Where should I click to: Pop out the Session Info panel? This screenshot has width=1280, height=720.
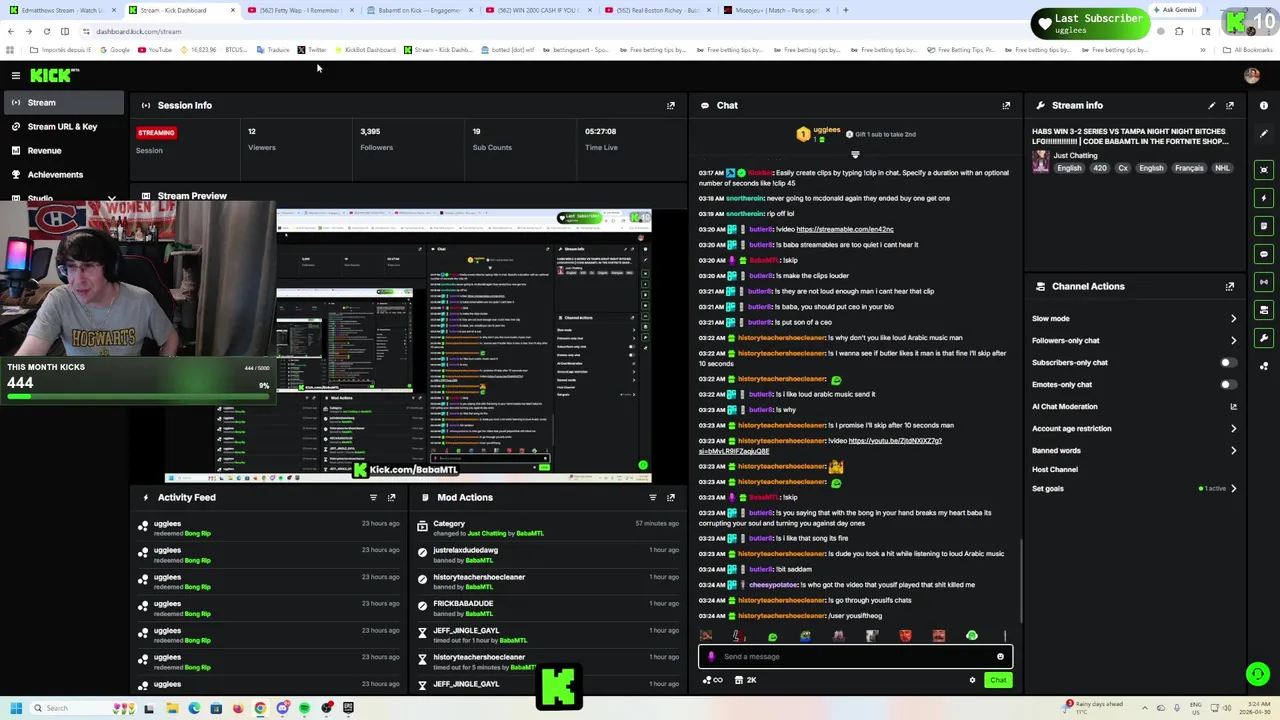[671, 105]
